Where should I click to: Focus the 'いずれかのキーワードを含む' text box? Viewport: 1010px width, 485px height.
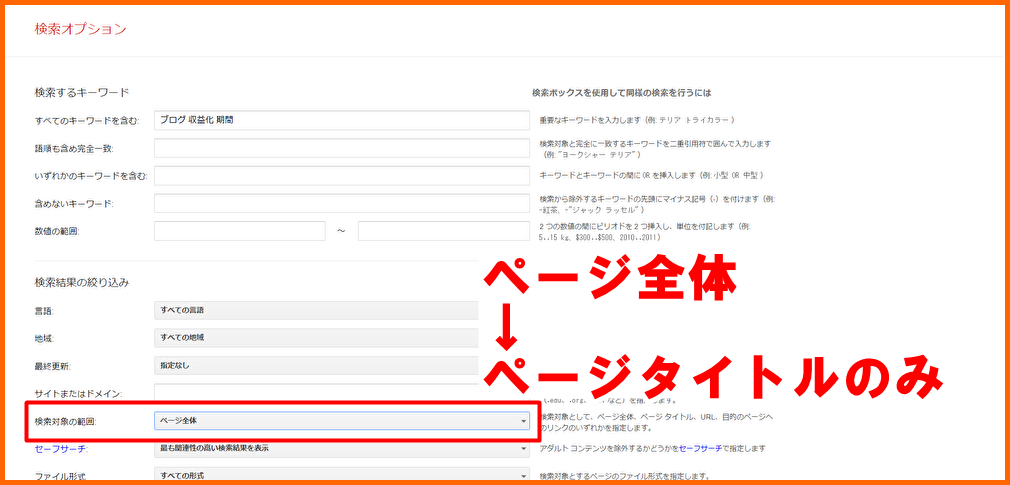(x=341, y=176)
